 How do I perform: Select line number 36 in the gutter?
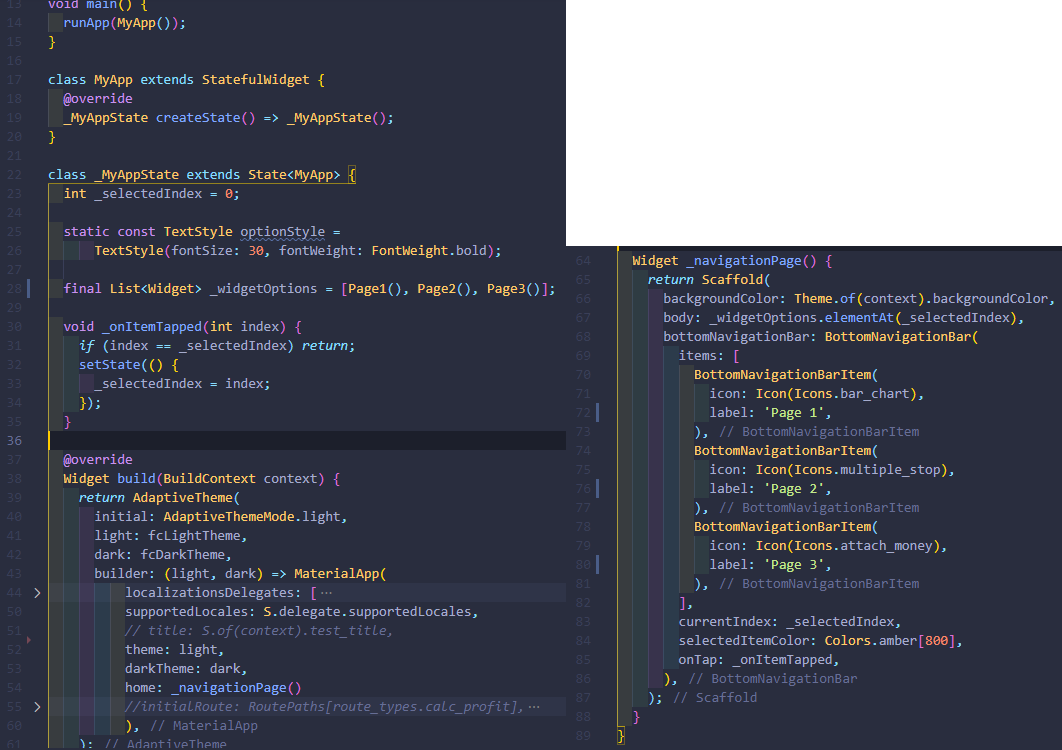(x=14, y=440)
